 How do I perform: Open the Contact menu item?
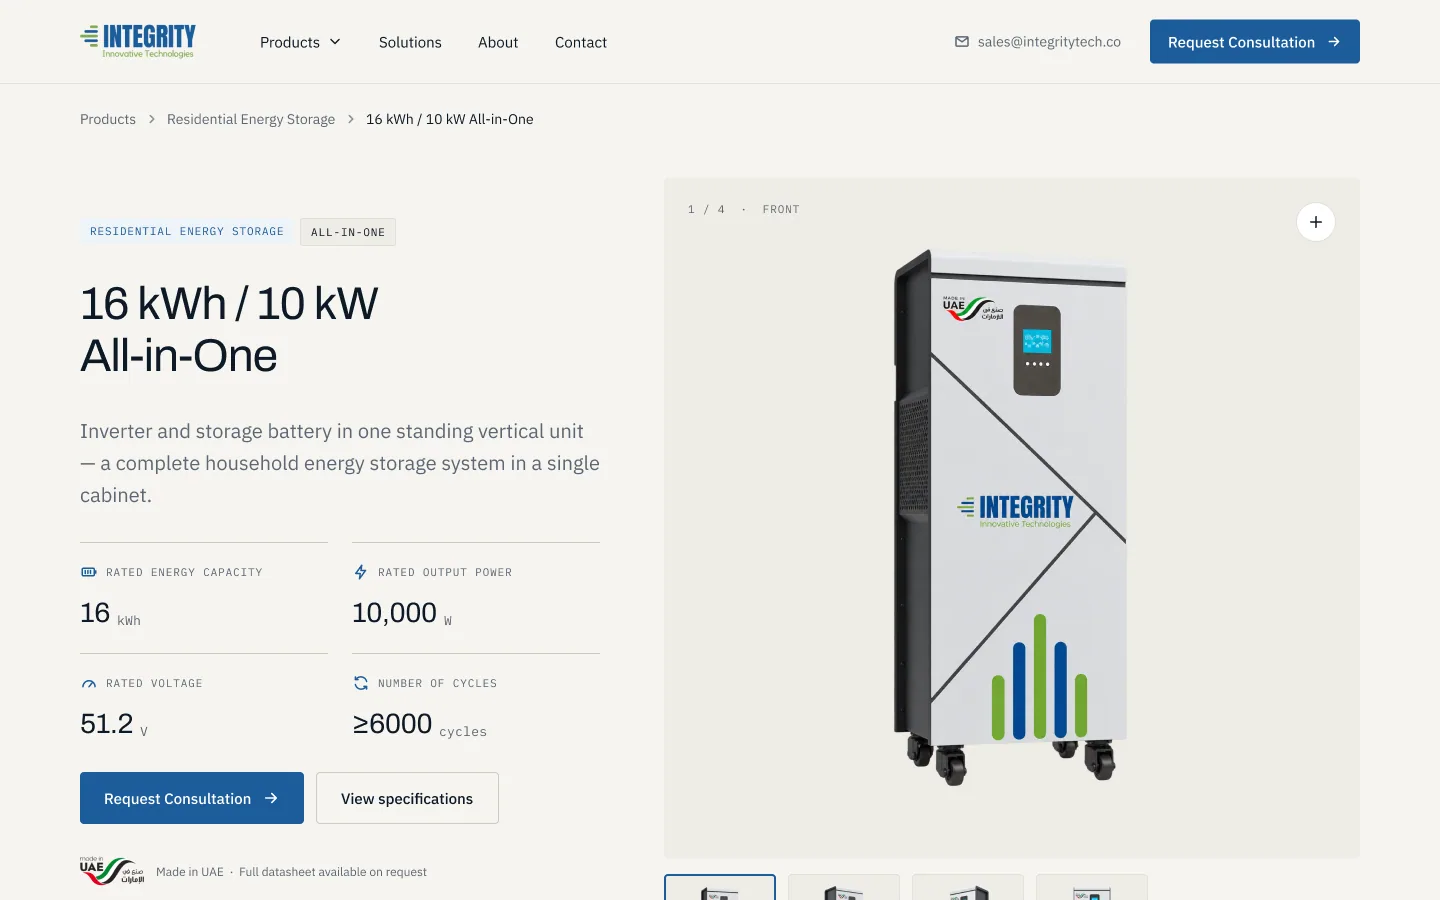coord(581,42)
